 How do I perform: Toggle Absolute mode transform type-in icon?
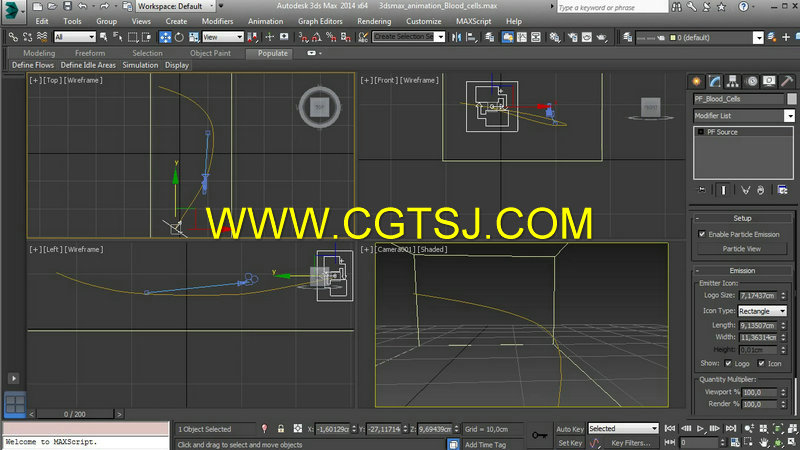point(298,429)
